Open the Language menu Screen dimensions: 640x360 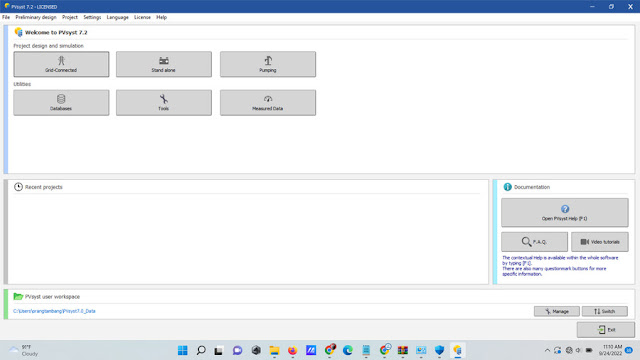(118, 17)
